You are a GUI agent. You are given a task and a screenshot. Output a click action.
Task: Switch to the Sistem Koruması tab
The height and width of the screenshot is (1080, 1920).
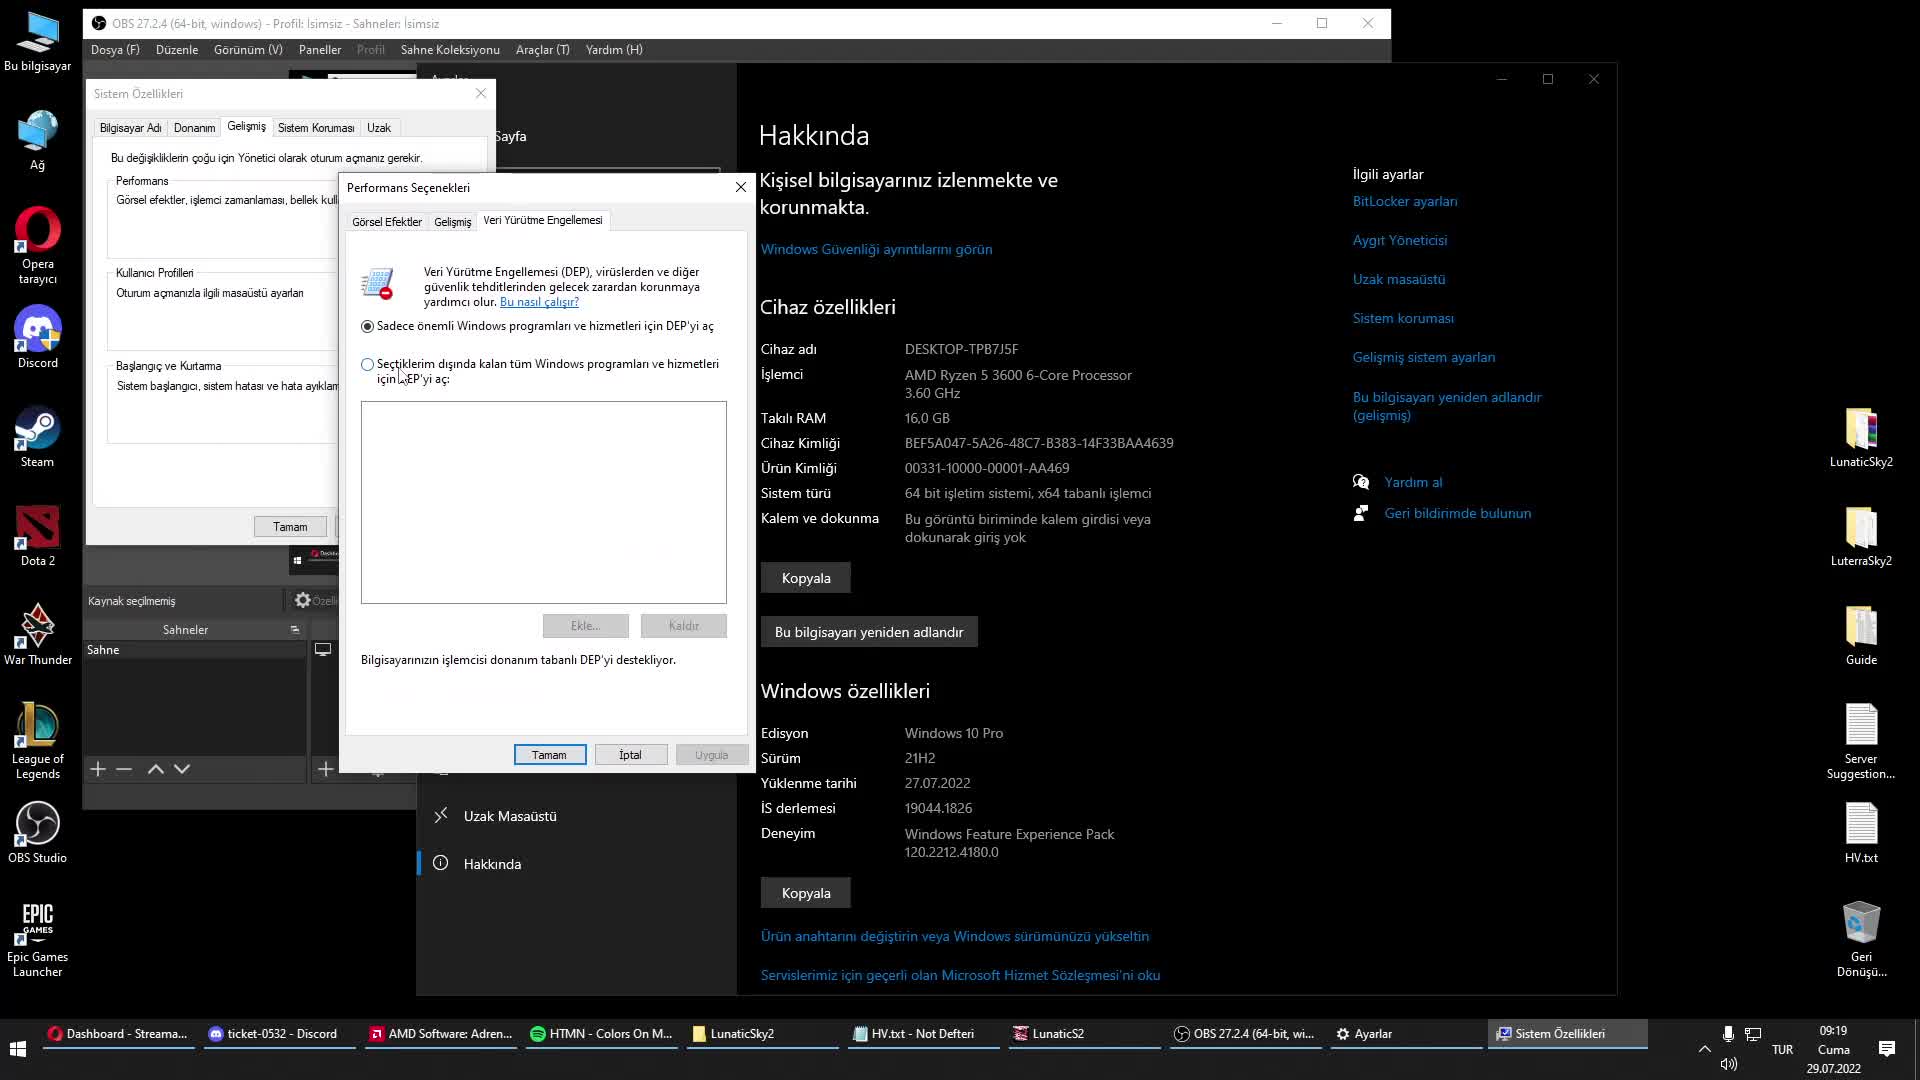(316, 128)
